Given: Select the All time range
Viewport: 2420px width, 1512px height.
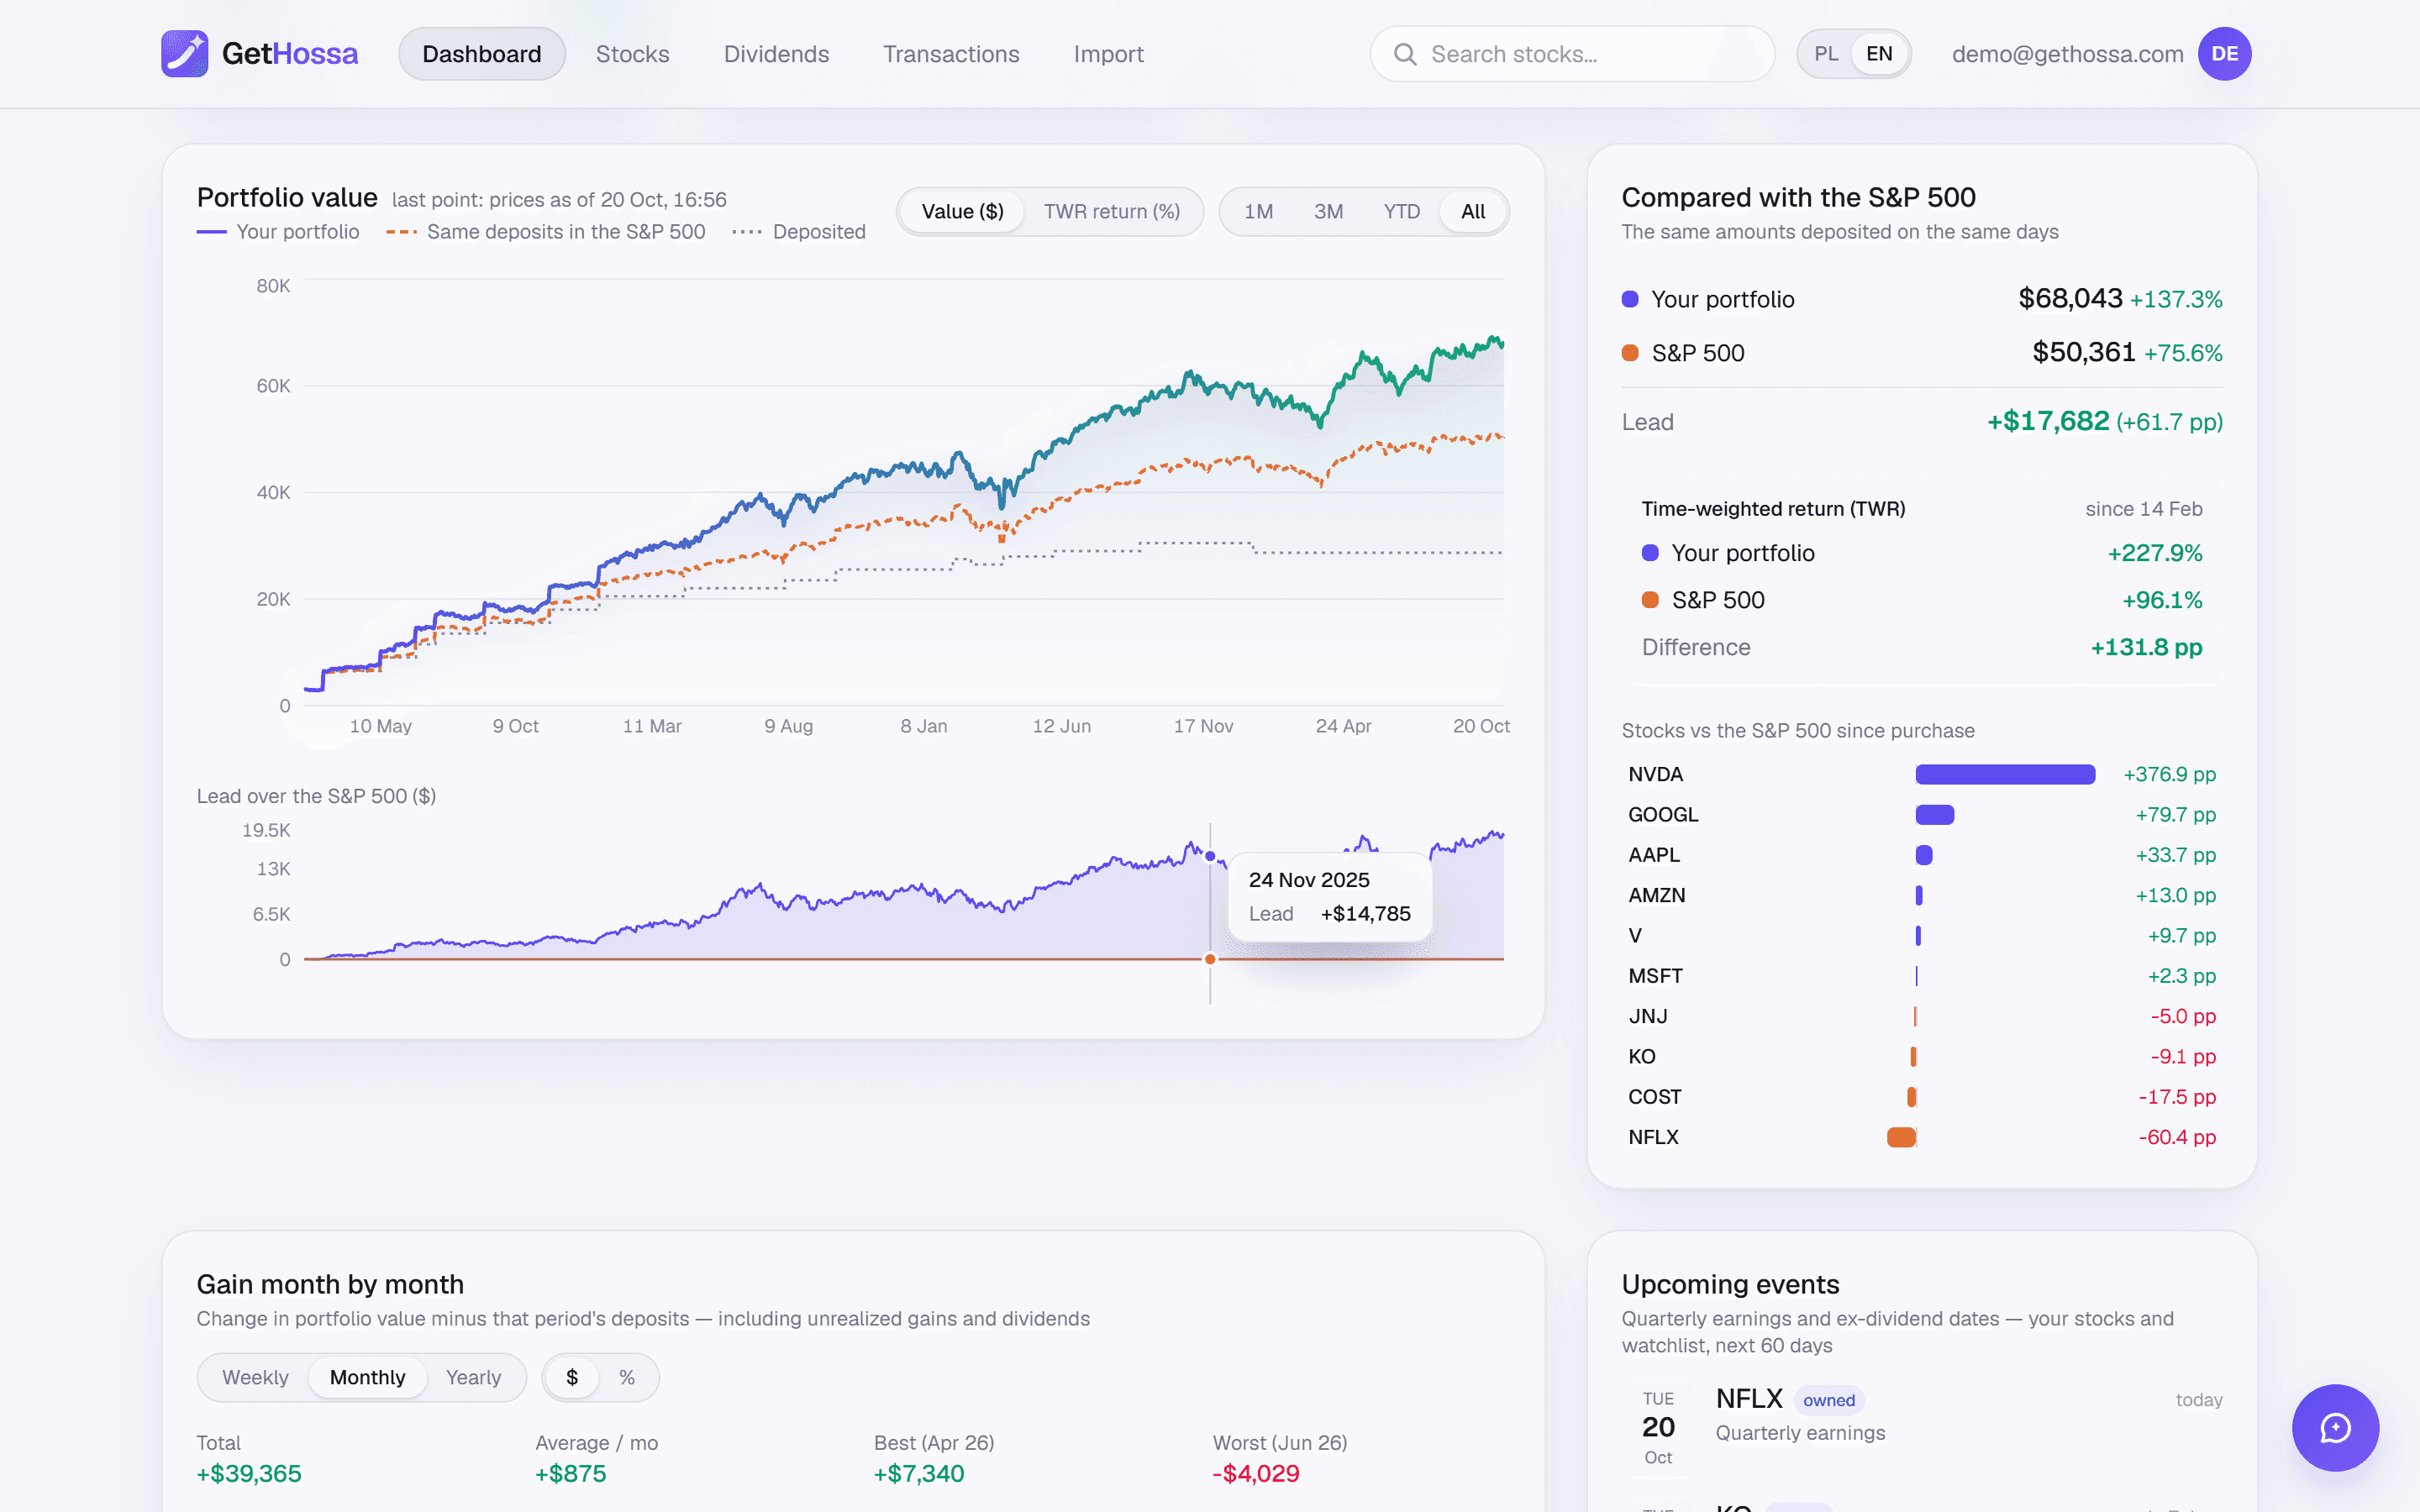Looking at the screenshot, I should click(1473, 211).
